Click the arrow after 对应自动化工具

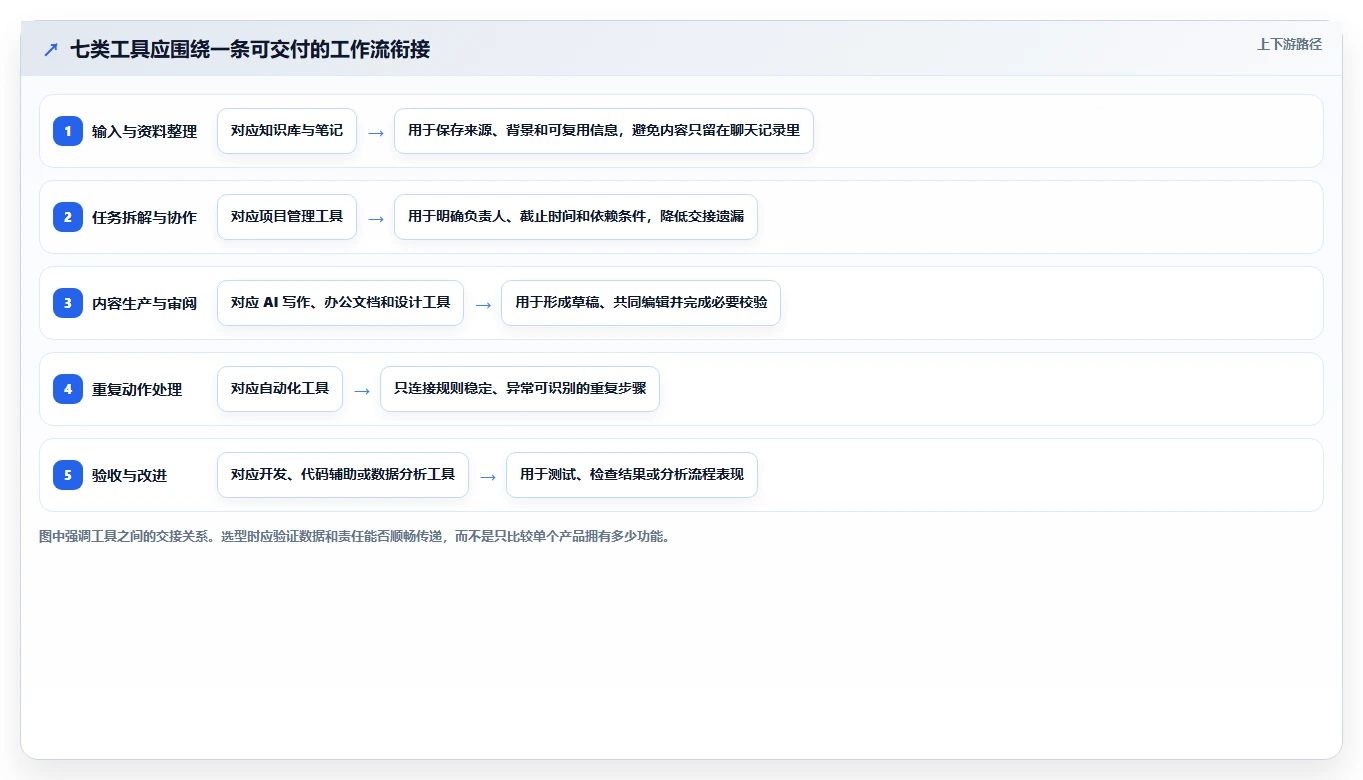(x=362, y=390)
